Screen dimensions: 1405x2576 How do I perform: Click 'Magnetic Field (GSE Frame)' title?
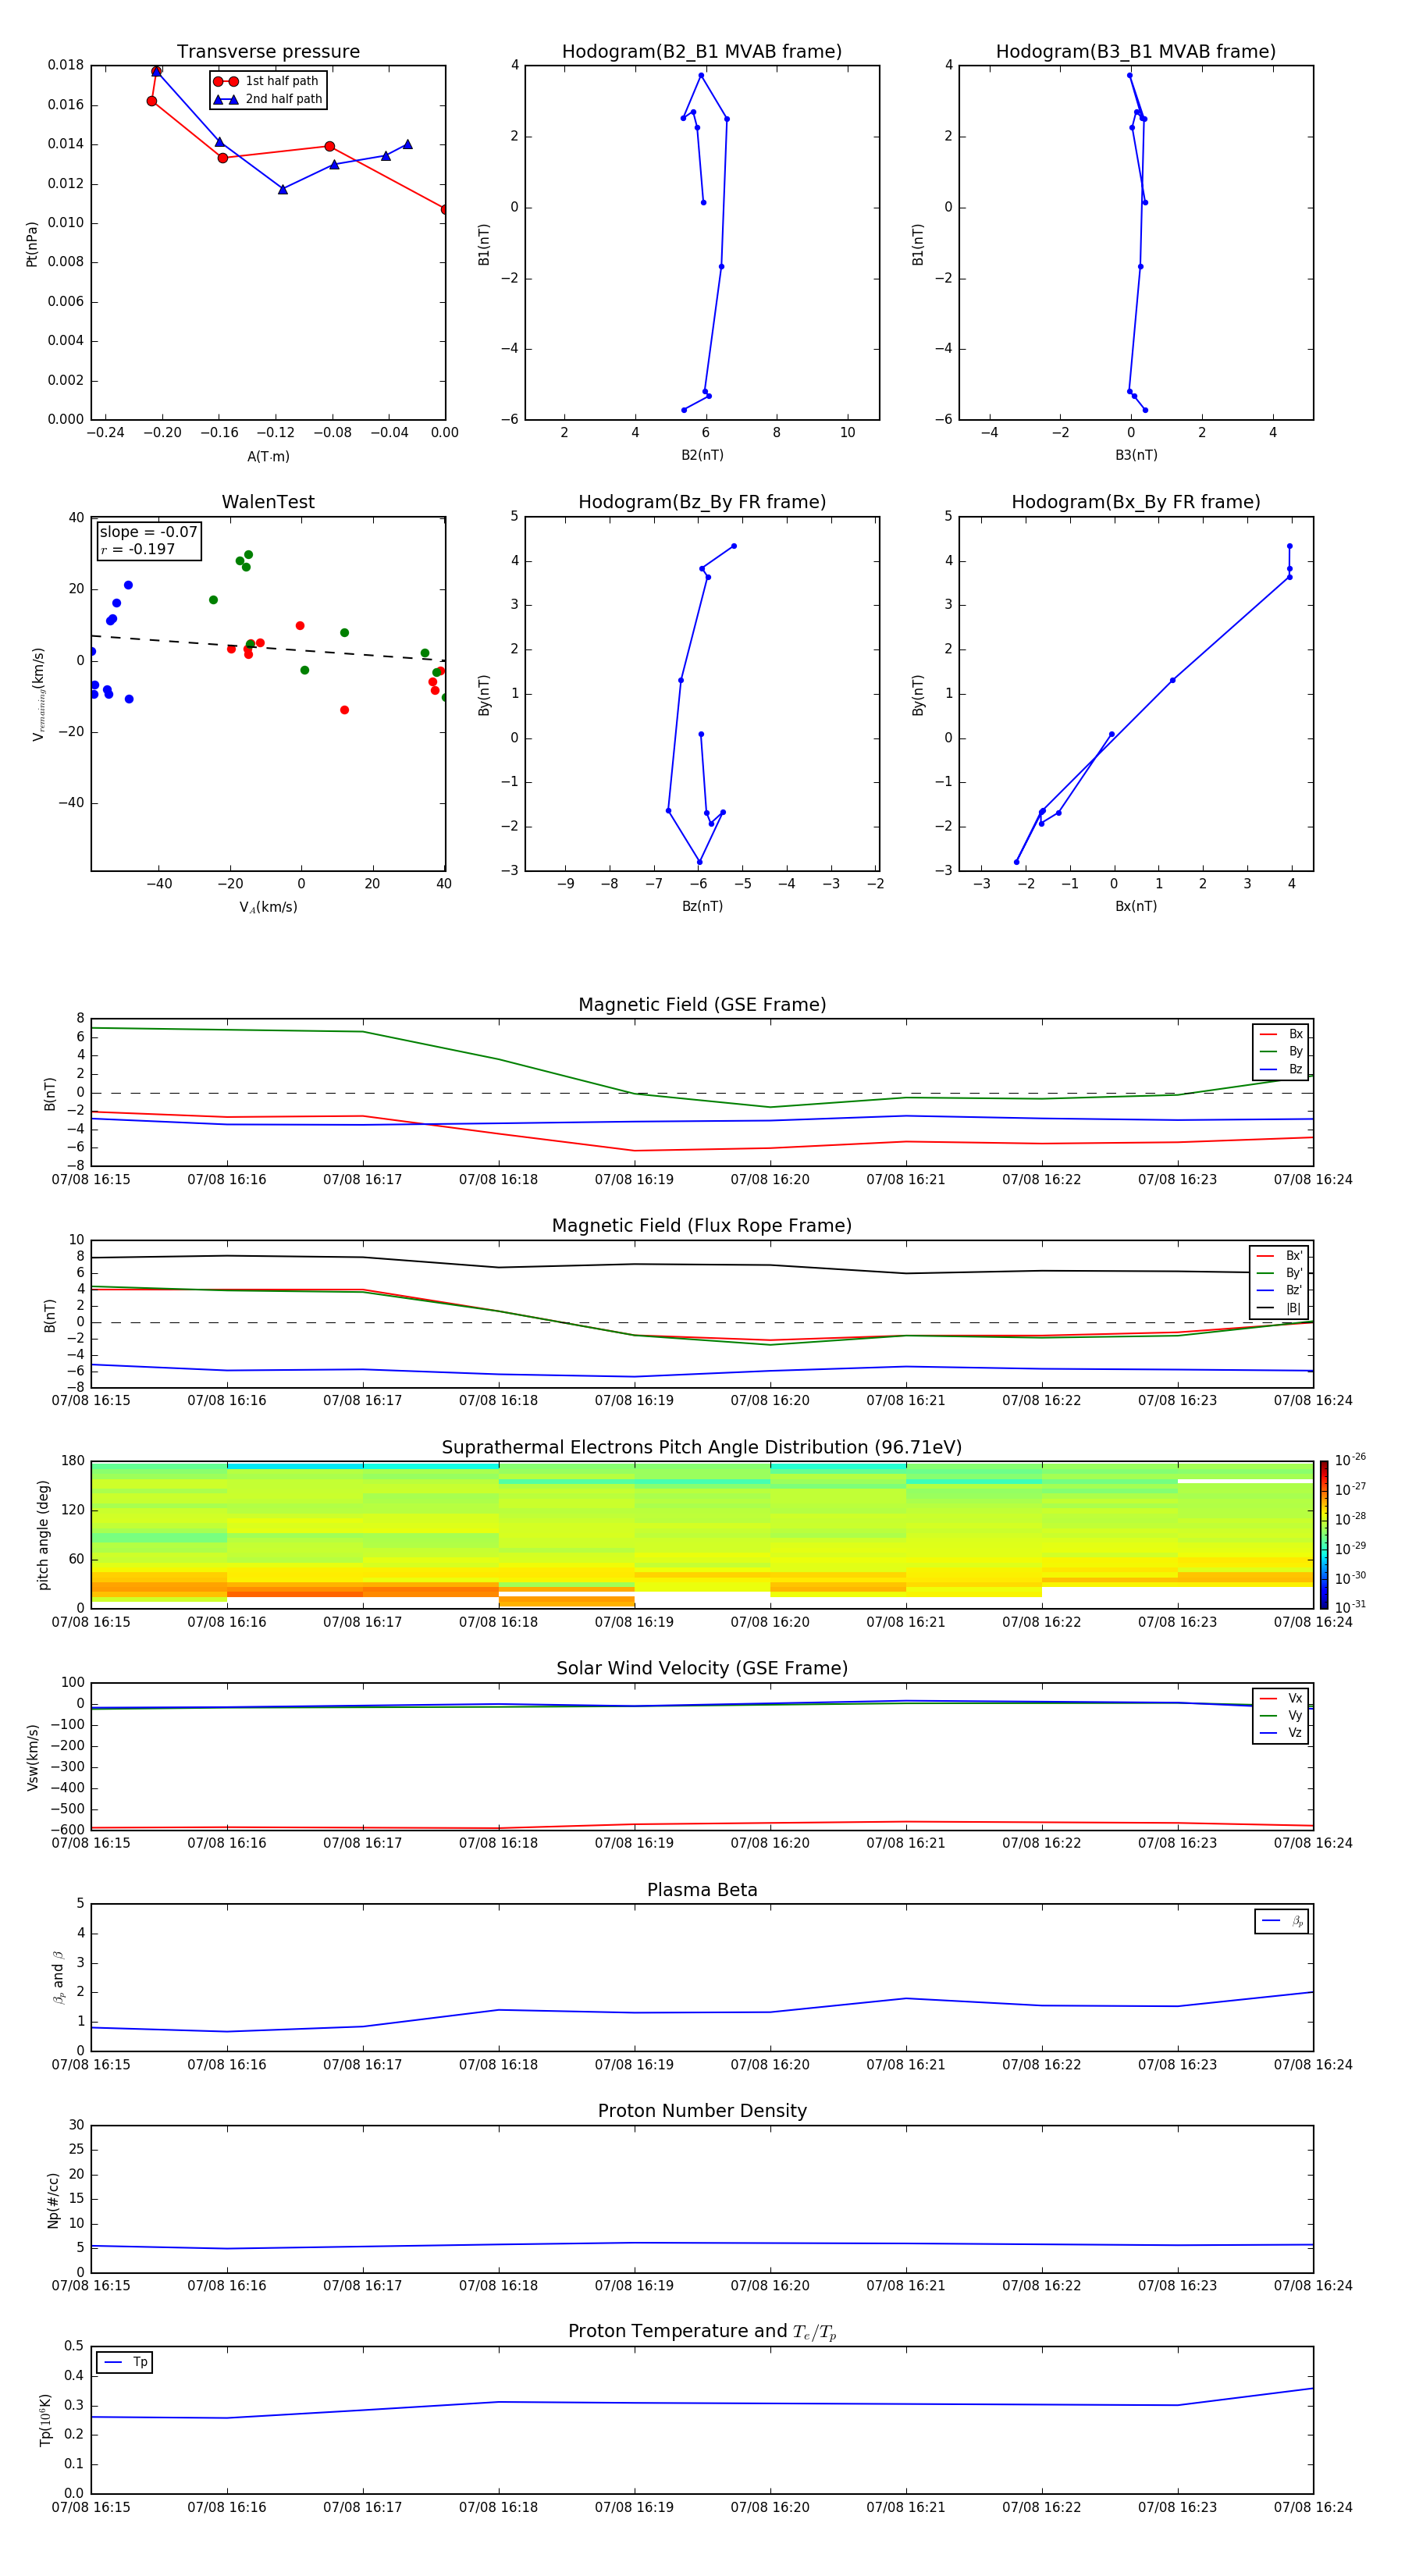tap(702, 1005)
